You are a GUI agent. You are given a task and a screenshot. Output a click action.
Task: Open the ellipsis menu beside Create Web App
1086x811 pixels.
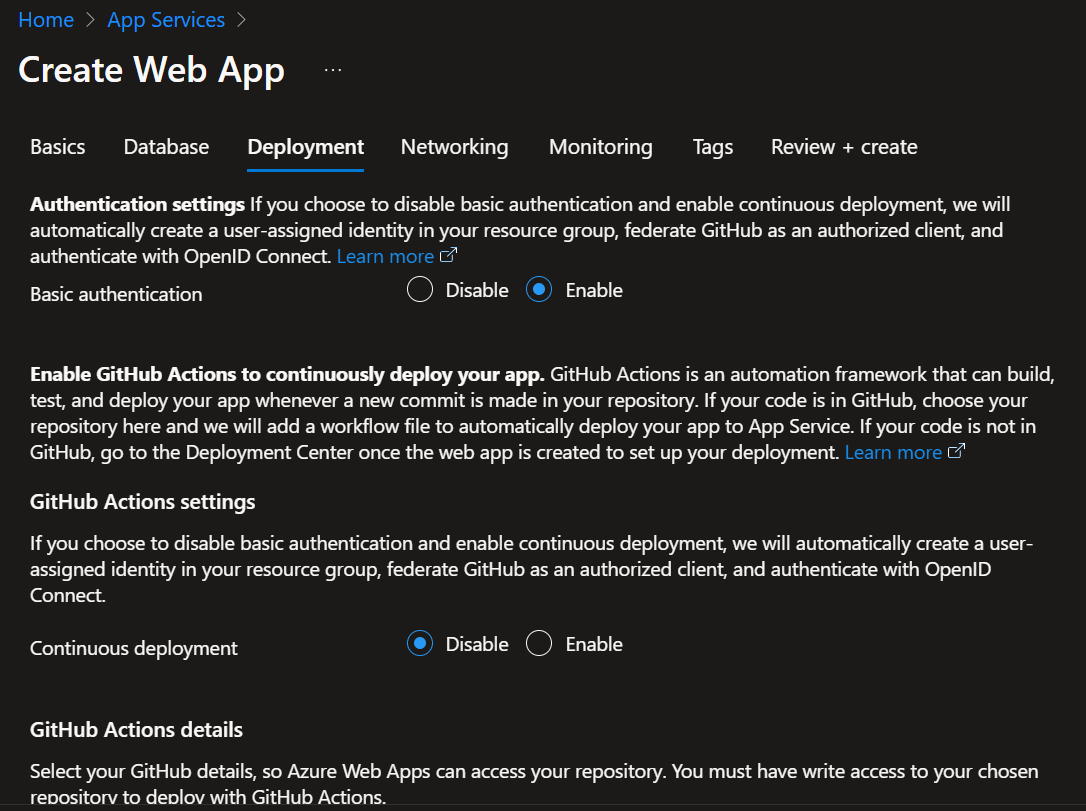point(333,70)
